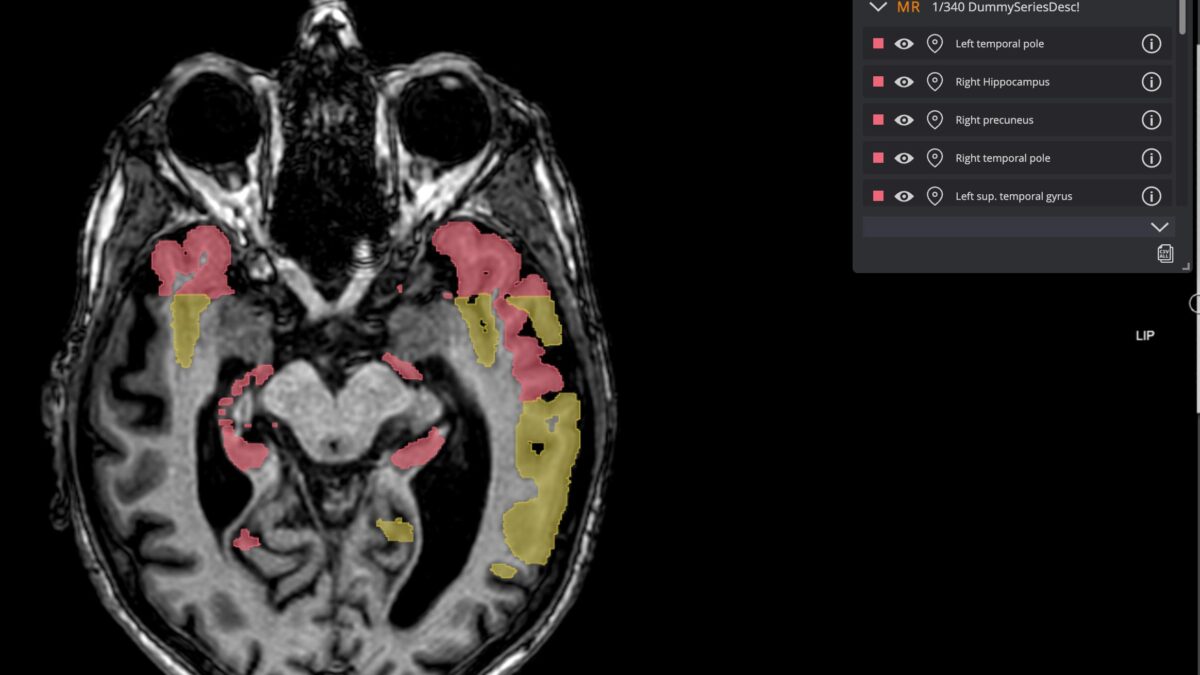Select Right Hippocampus label
The height and width of the screenshot is (675, 1200).
coord(1002,82)
